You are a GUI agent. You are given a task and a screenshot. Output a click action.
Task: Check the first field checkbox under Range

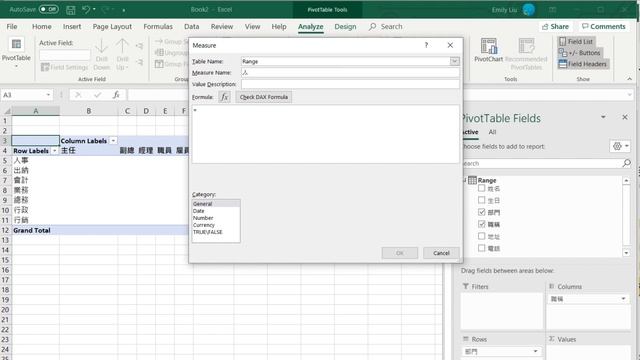[482, 188]
